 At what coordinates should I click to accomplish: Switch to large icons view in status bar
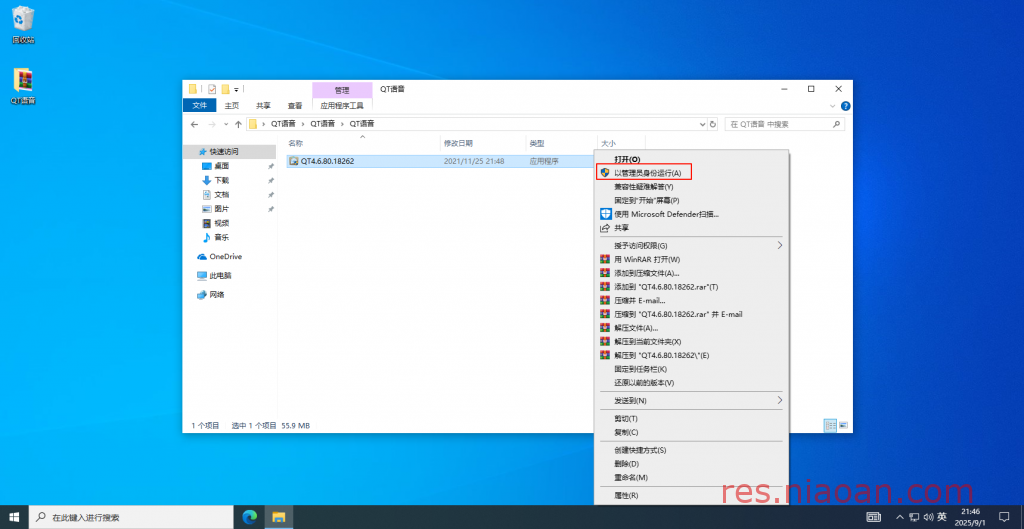pyautogui.click(x=843, y=425)
